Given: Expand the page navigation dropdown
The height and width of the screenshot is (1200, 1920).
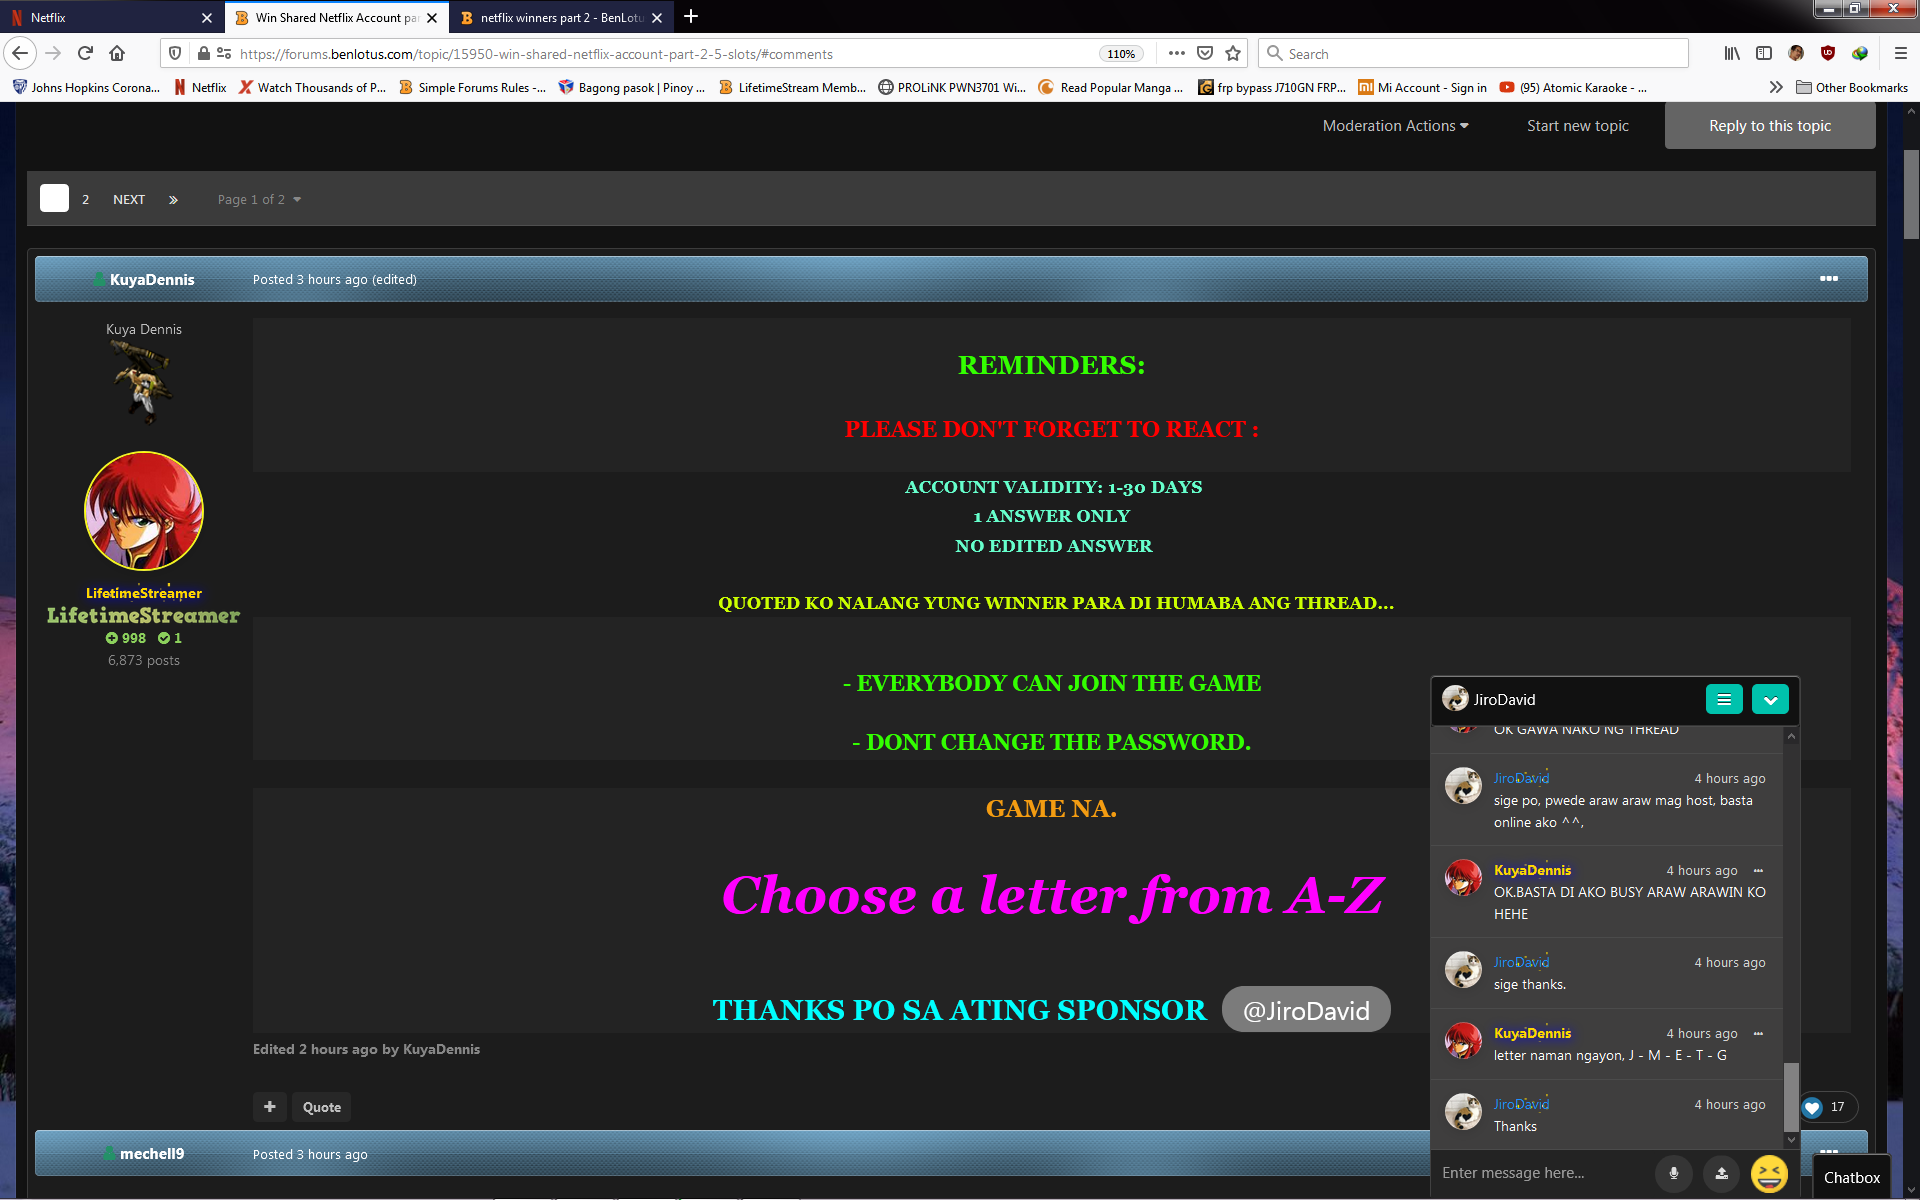Looking at the screenshot, I should [x=258, y=198].
